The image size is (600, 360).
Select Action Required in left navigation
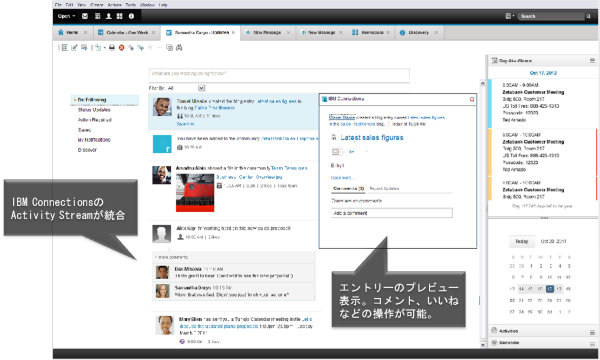(95, 120)
